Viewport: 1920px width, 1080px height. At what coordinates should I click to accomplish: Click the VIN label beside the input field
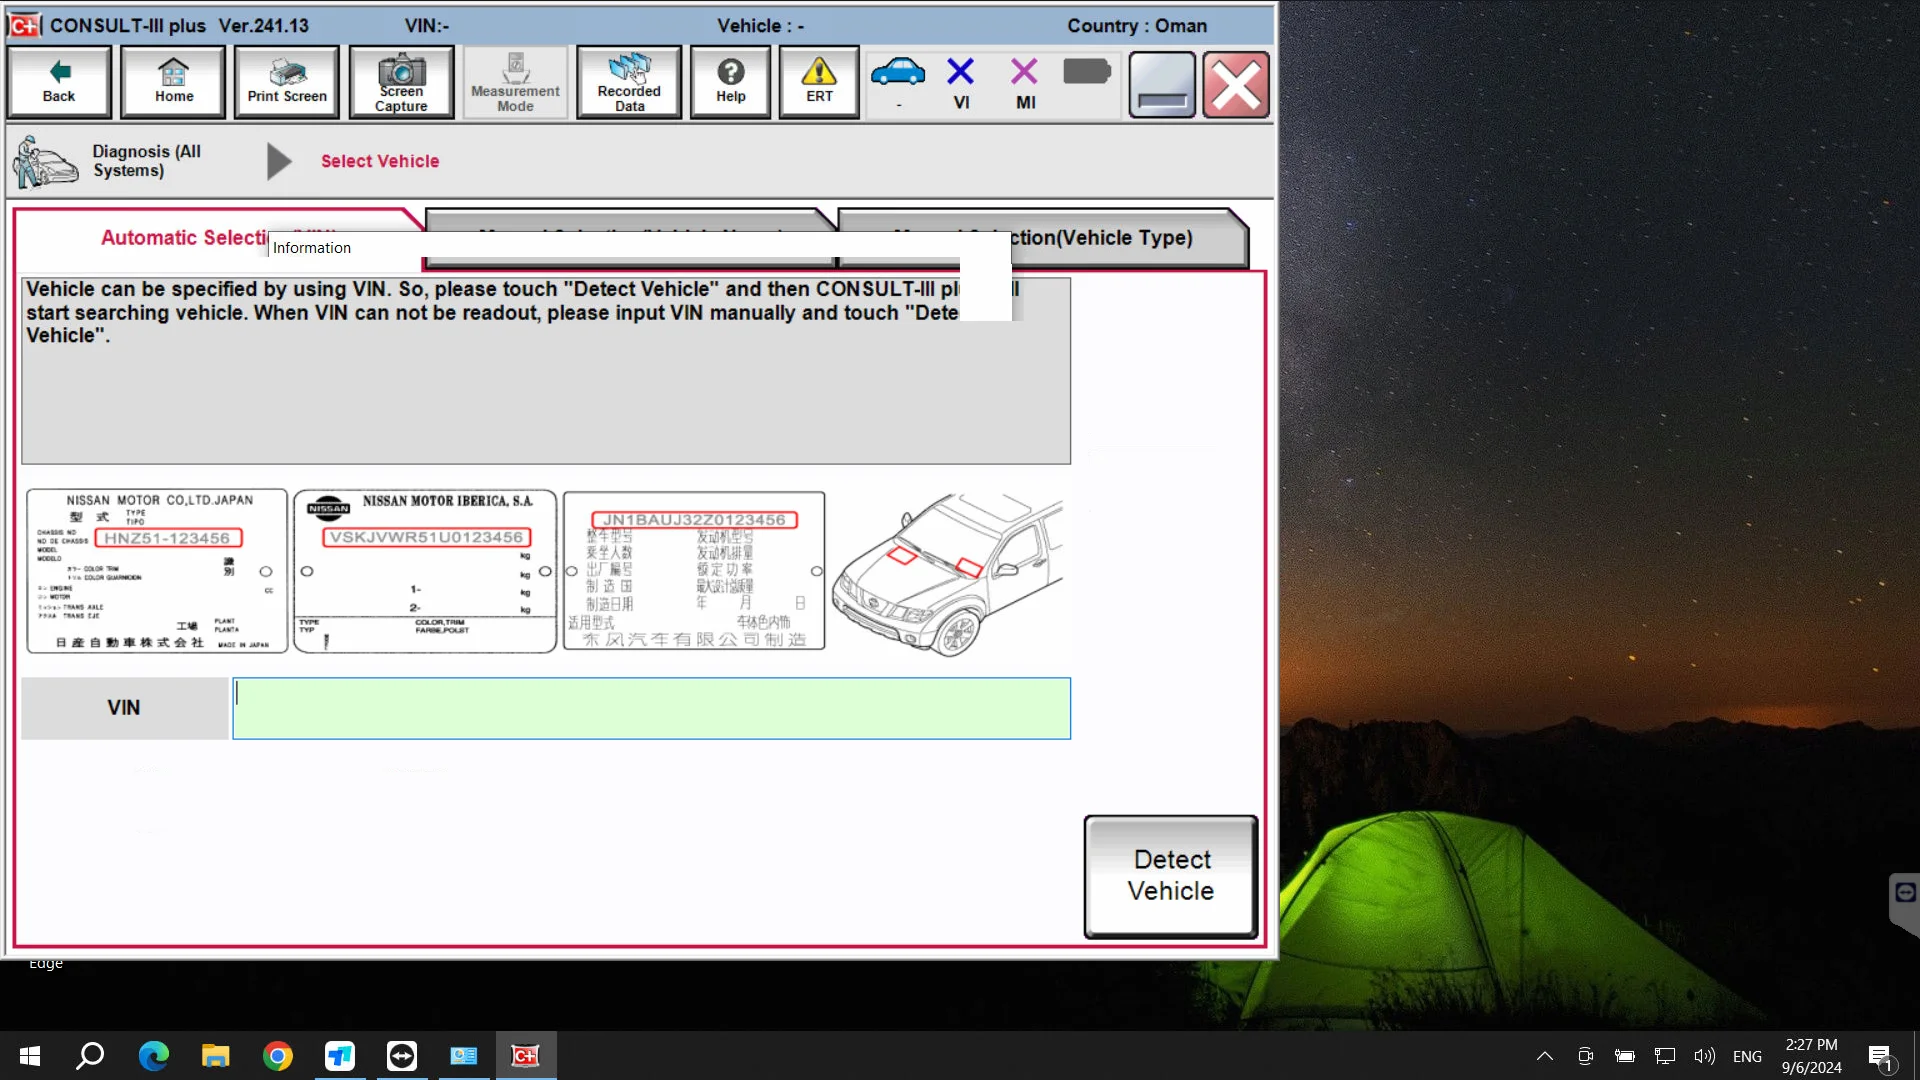(124, 708)
